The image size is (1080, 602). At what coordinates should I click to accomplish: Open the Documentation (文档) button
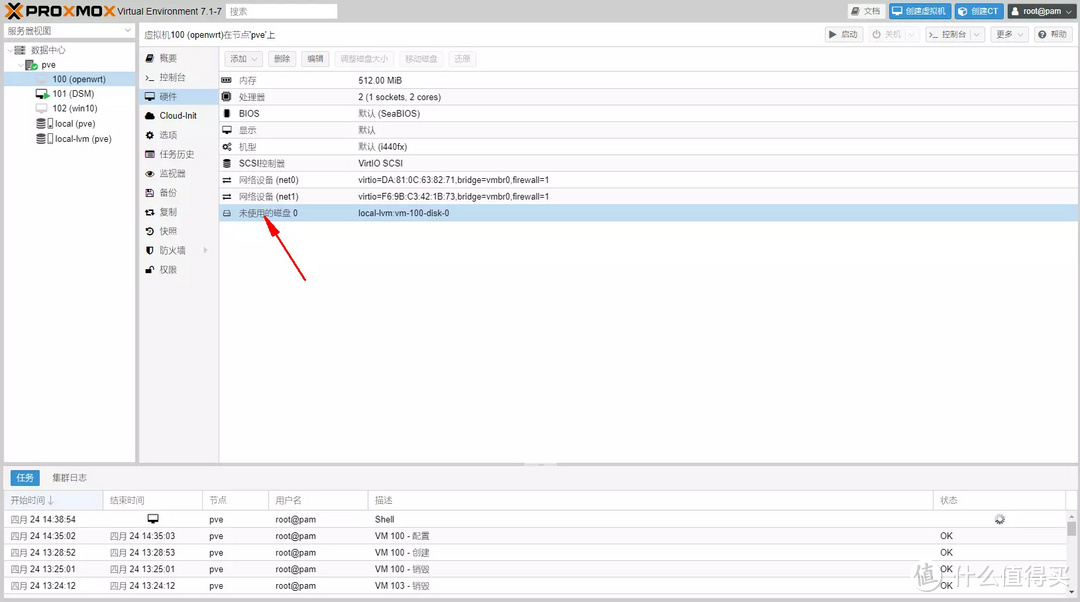[x=866, y=11]
